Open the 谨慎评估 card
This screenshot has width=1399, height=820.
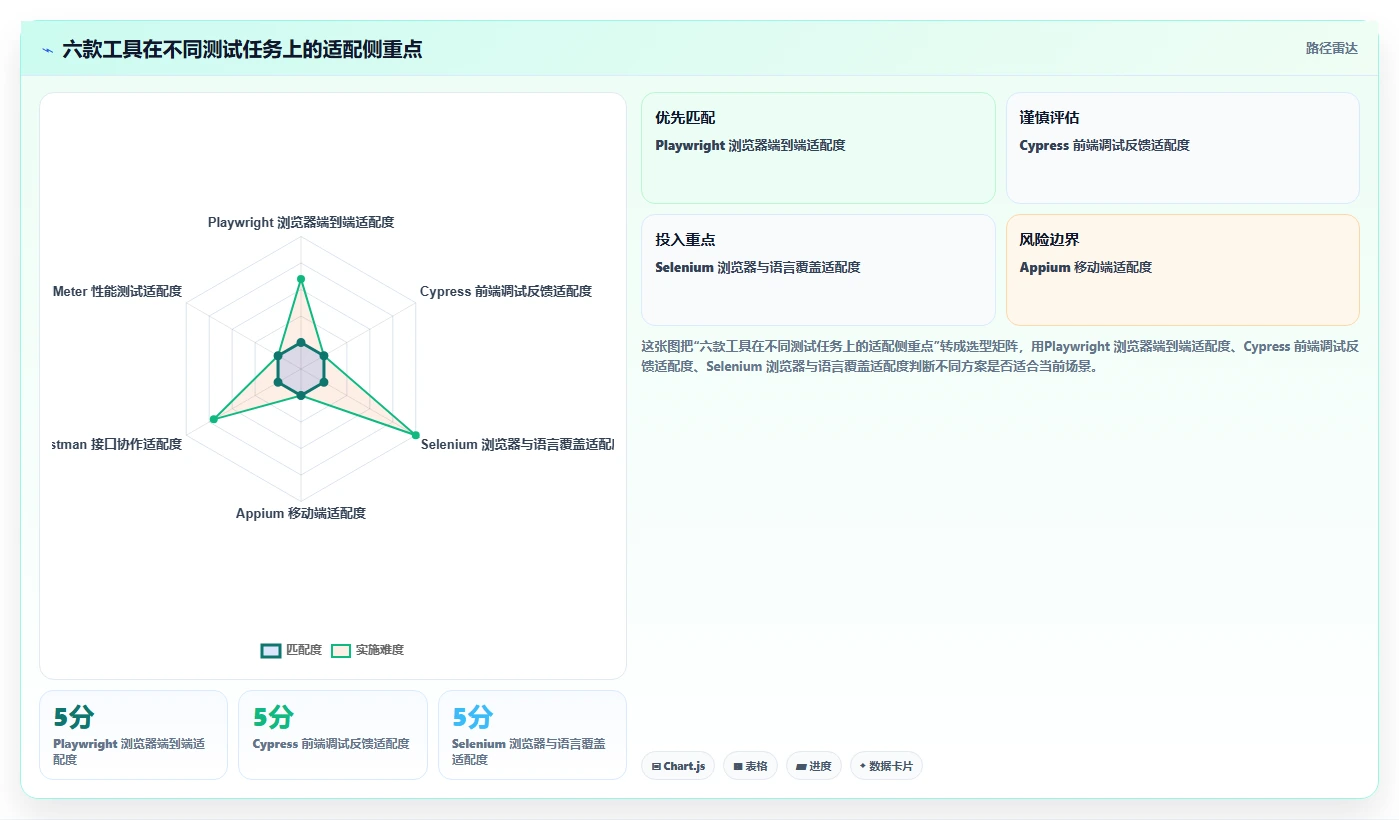click(1182, 148)
